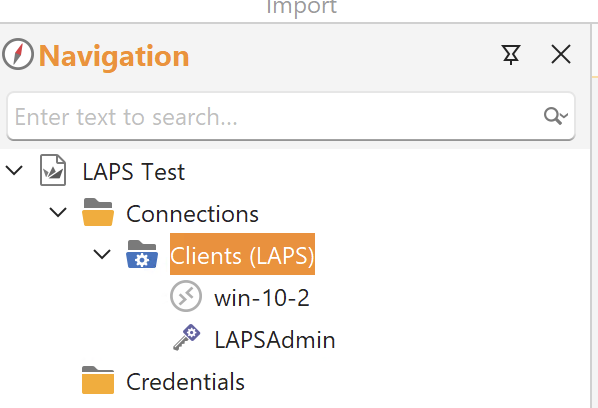Click the Connections folder icon
The height and width of the screenshot is (408, 598).
point(98,212)
